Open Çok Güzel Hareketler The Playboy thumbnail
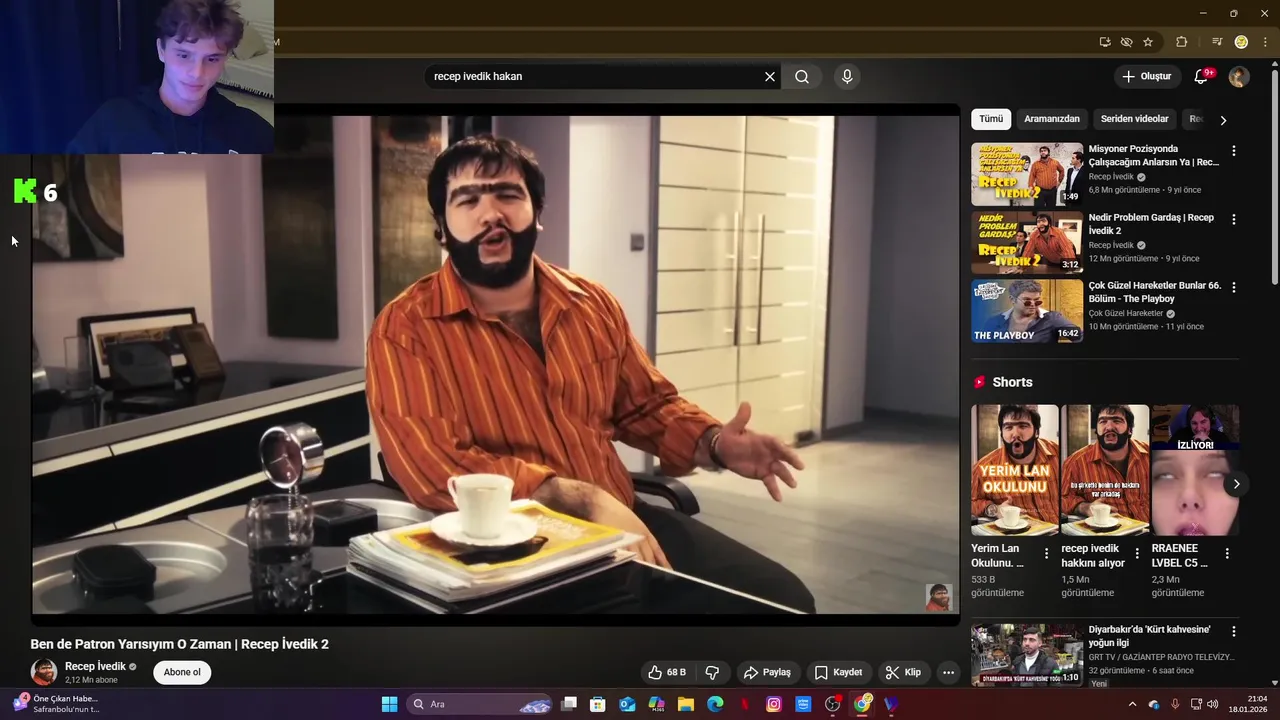Screen dimensions: 1280x720 pyautogui.click(x=1027, y=310)
